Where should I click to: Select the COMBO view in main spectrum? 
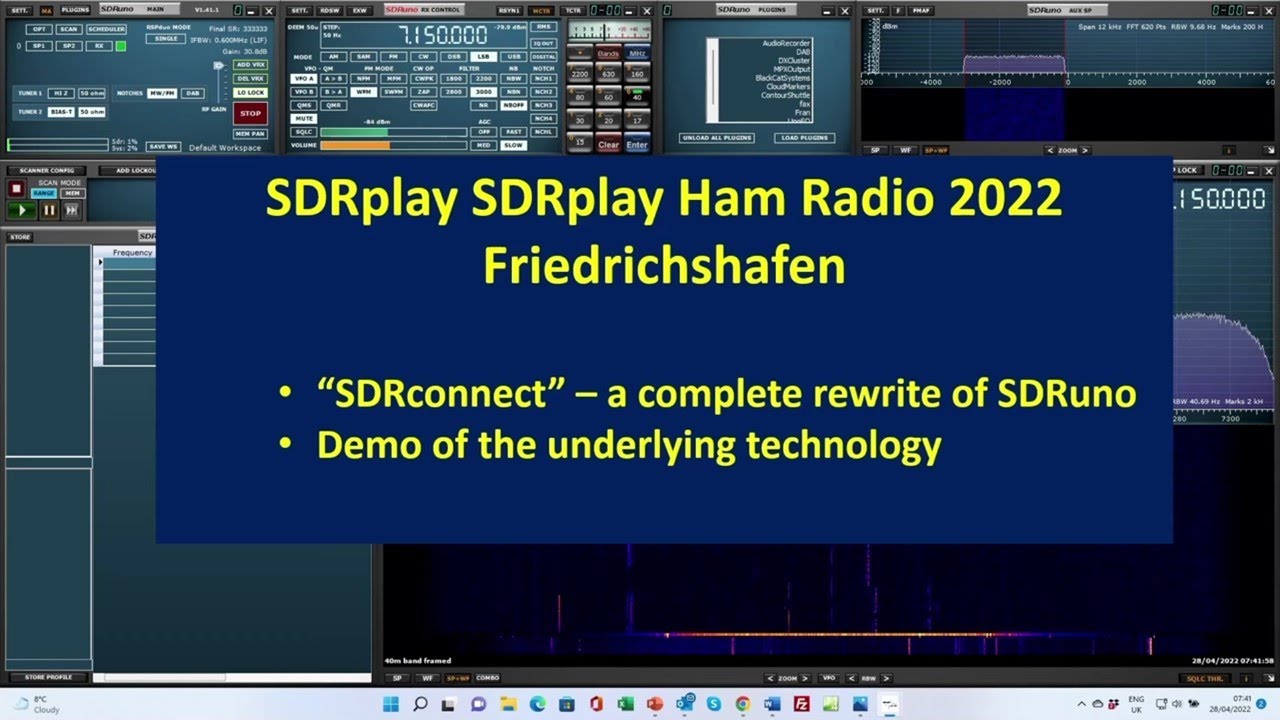(487, 677)
